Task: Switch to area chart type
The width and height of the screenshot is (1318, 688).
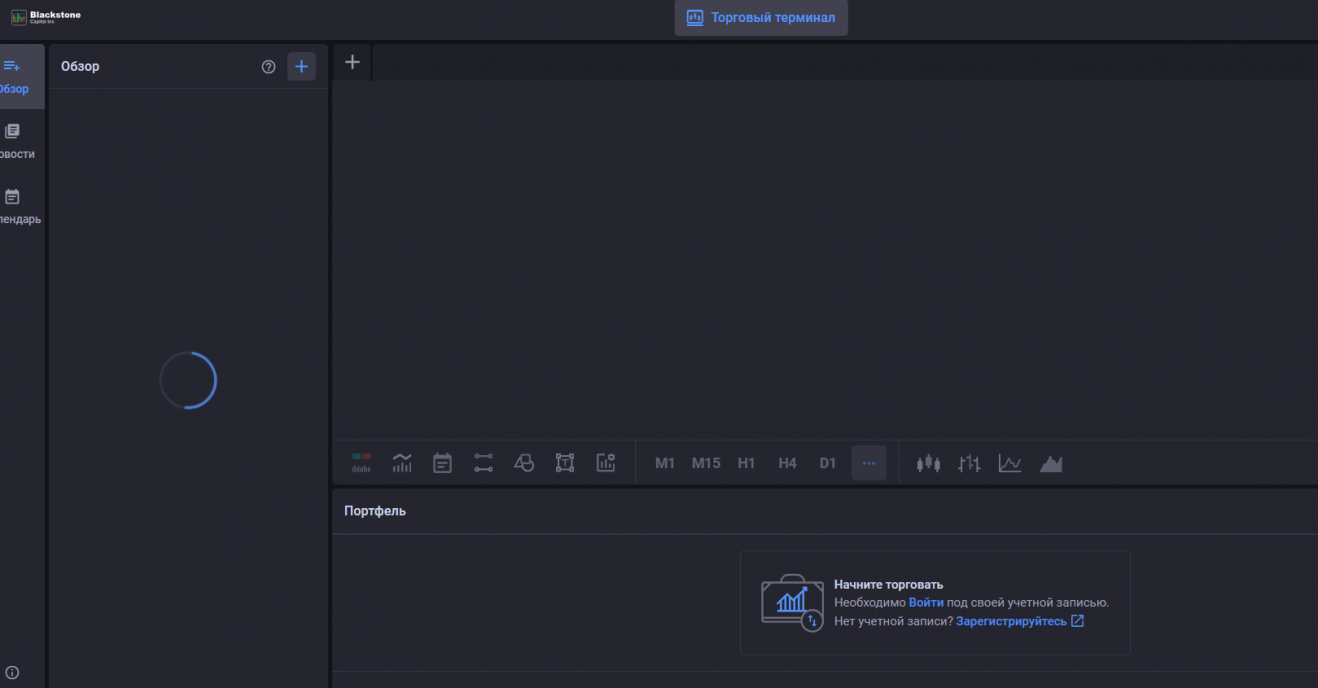Action: [1051, 463]
